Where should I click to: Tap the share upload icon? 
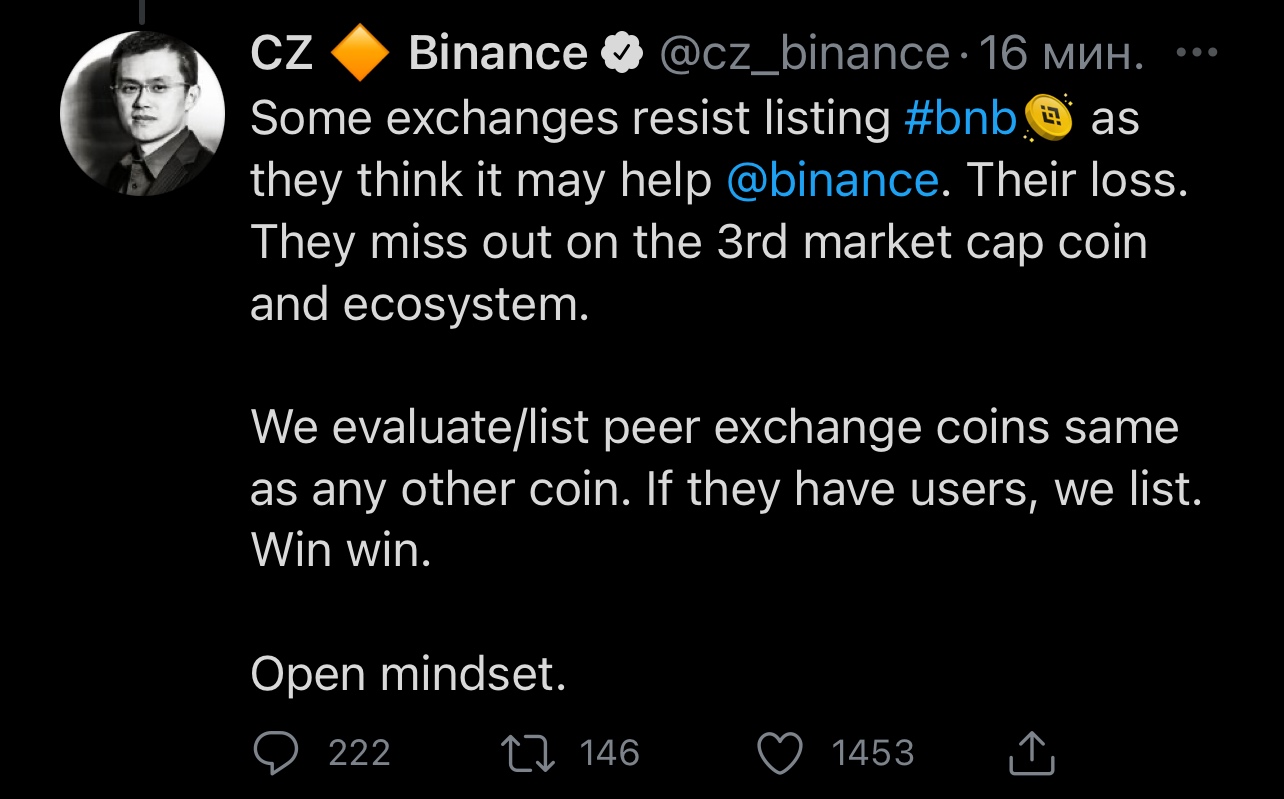click(x=1031, y=754)
